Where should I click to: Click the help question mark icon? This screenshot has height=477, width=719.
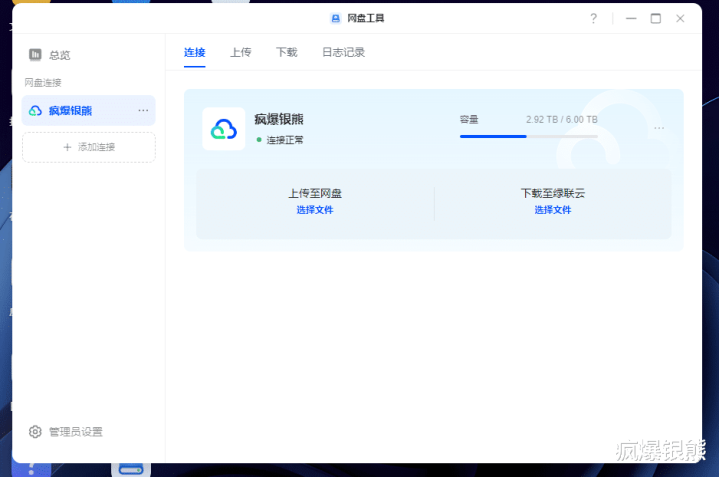pos(593,18)
